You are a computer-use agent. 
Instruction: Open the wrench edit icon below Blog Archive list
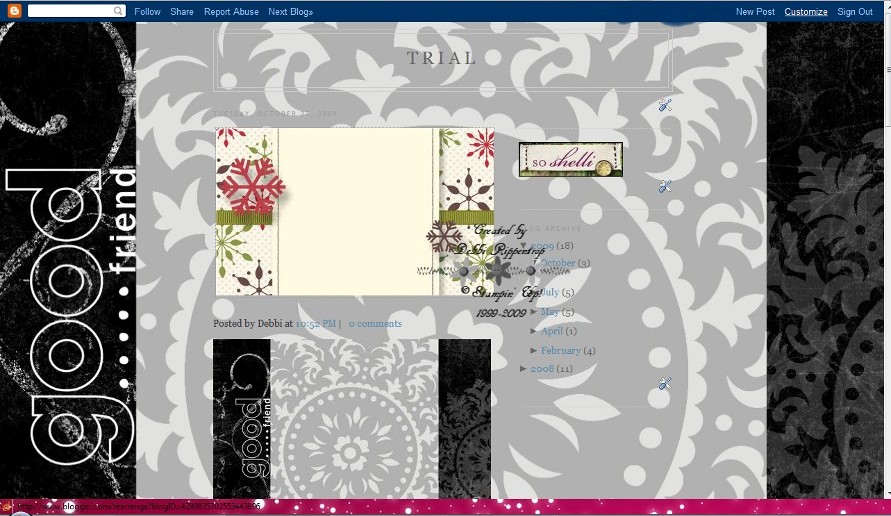point(665,384)
